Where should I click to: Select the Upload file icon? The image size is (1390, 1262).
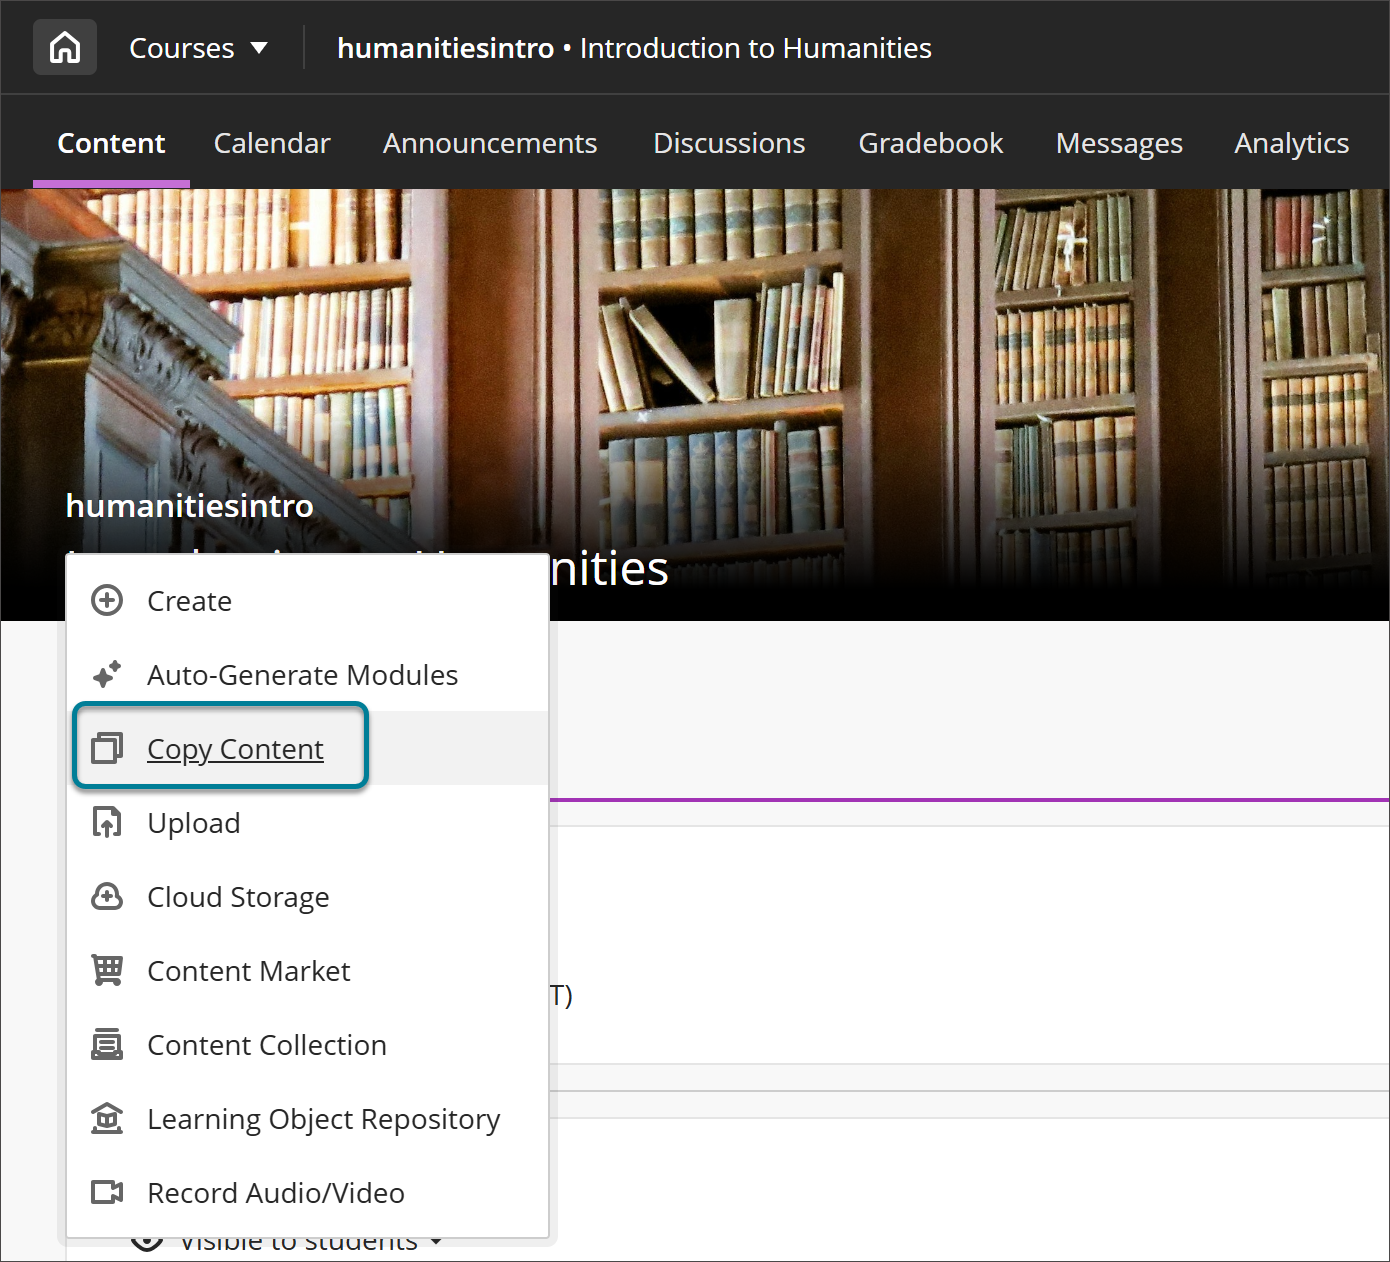106,822
